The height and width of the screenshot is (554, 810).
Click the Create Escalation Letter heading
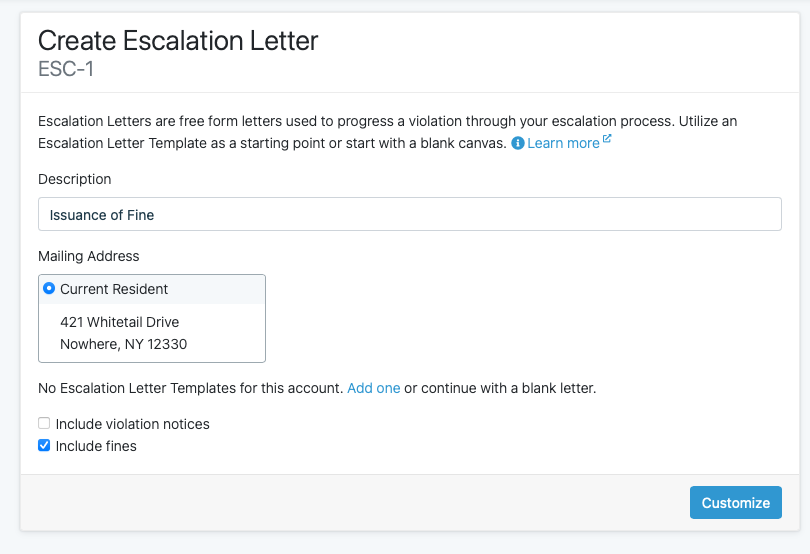click(178, 41)
